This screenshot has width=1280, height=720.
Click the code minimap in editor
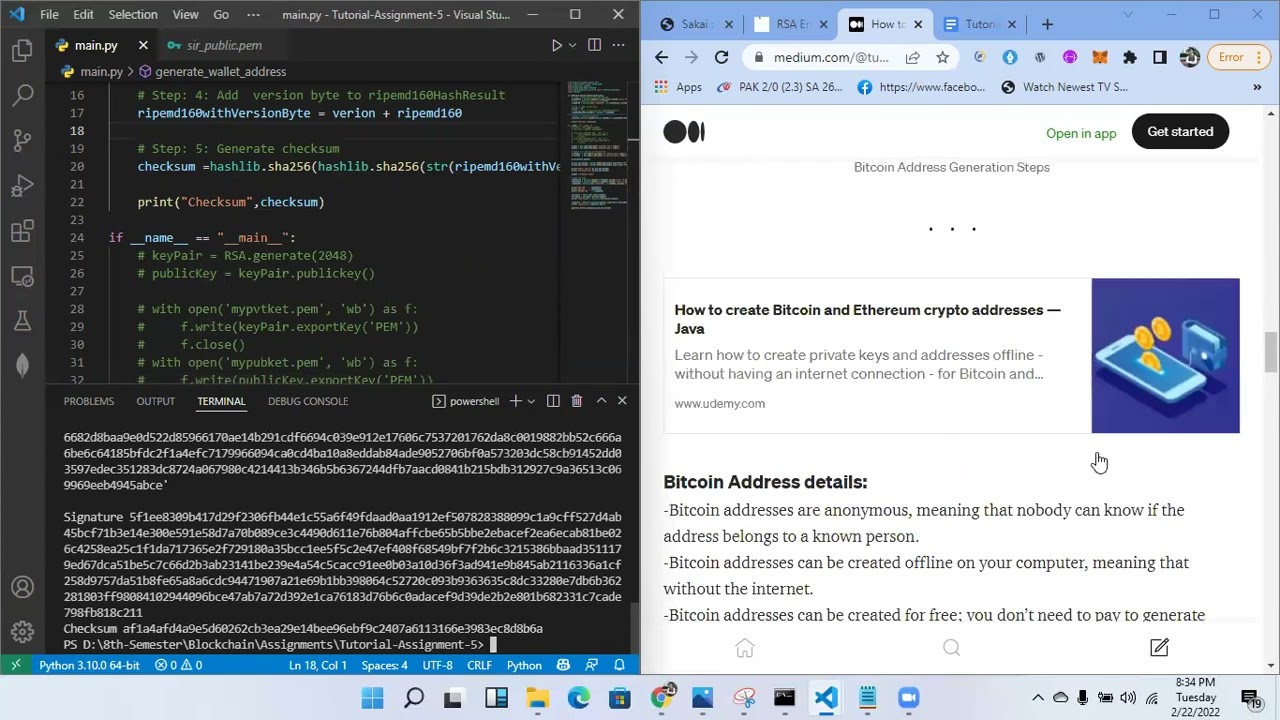[x=597, y=145]
